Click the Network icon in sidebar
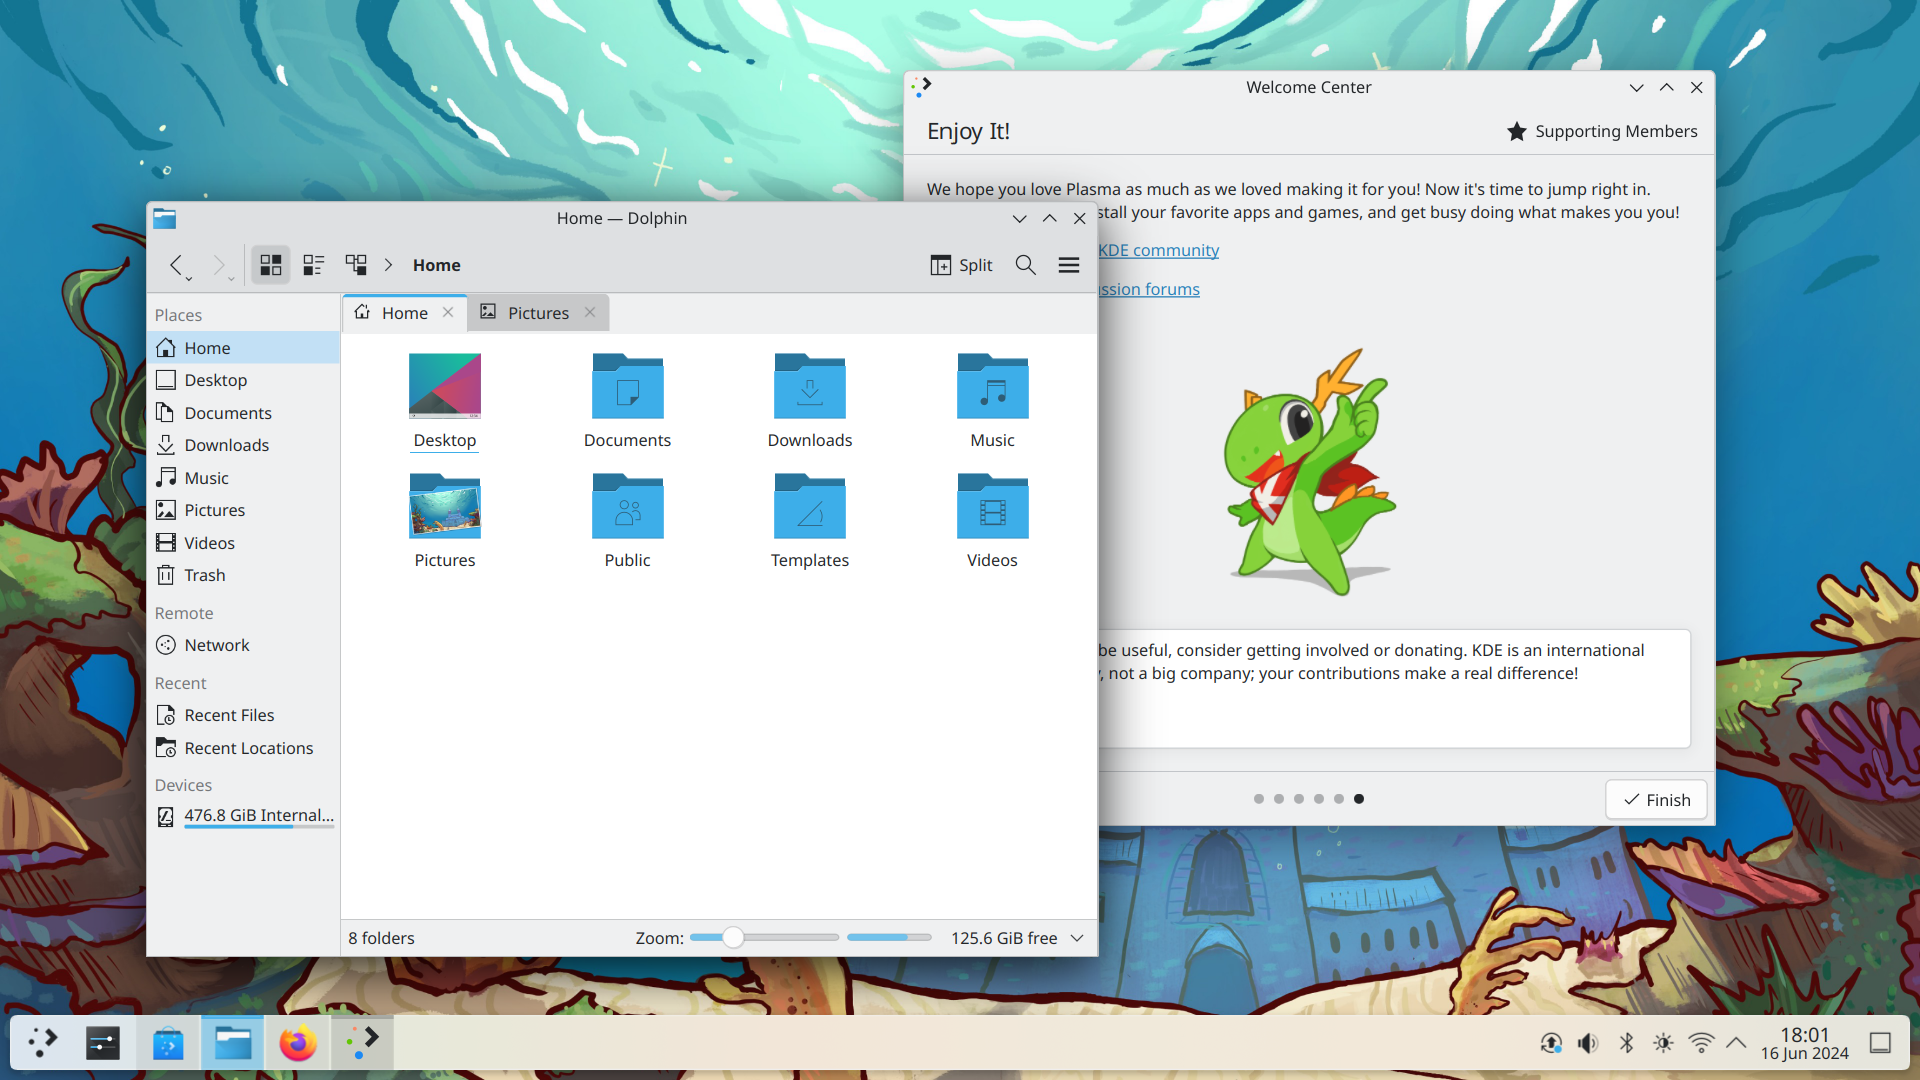The width and height of the screenshot is (1920, 1080). (218, 645)
